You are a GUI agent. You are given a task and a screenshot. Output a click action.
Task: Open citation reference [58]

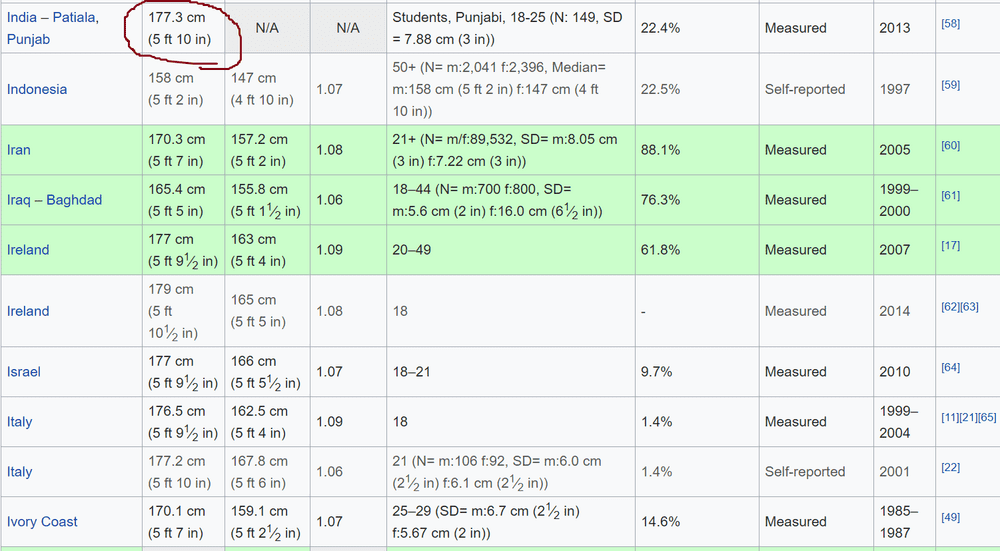click(x=950, y=24)
